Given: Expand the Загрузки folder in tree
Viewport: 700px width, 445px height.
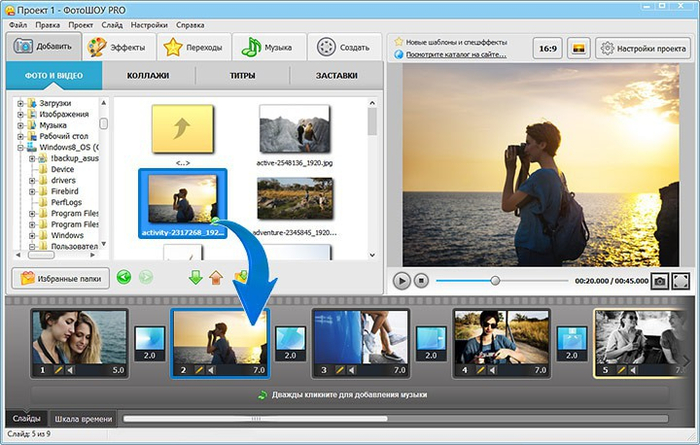Looking at the screenshot, I should click(21, 102).
